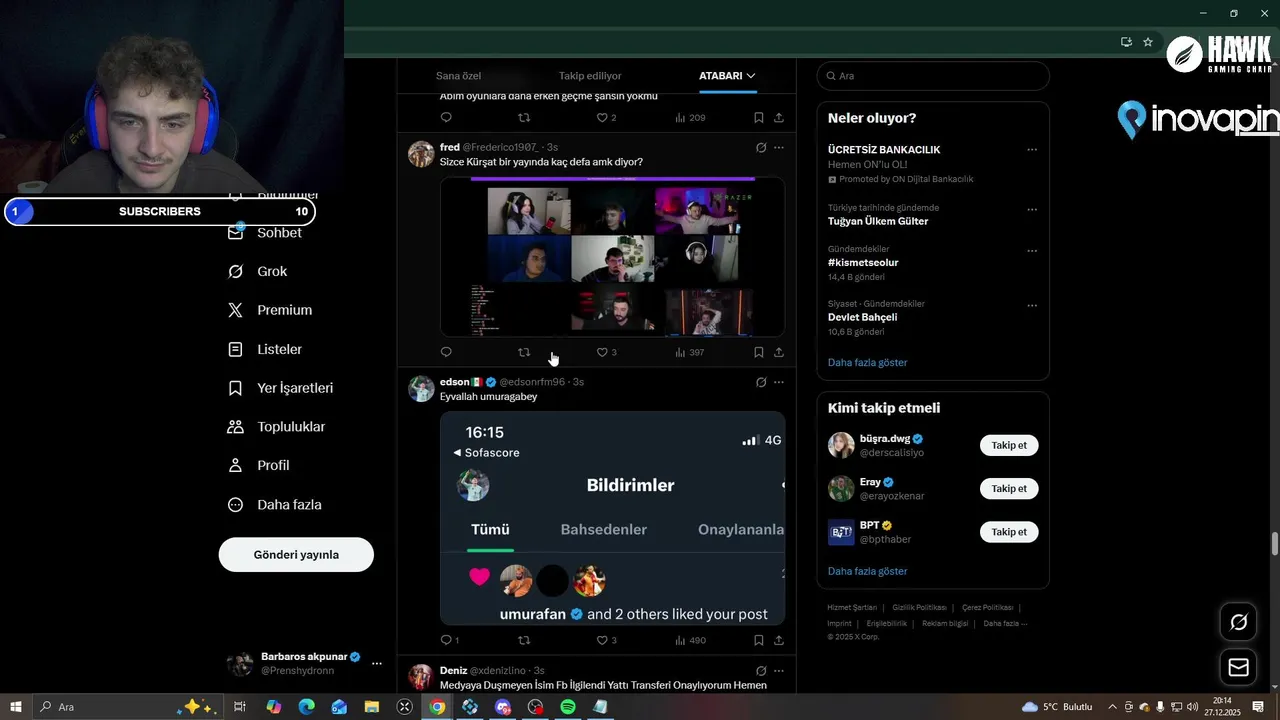Repost fred's Kürşat post
The height and width of the screenshot is (720, 1280).
524,352
